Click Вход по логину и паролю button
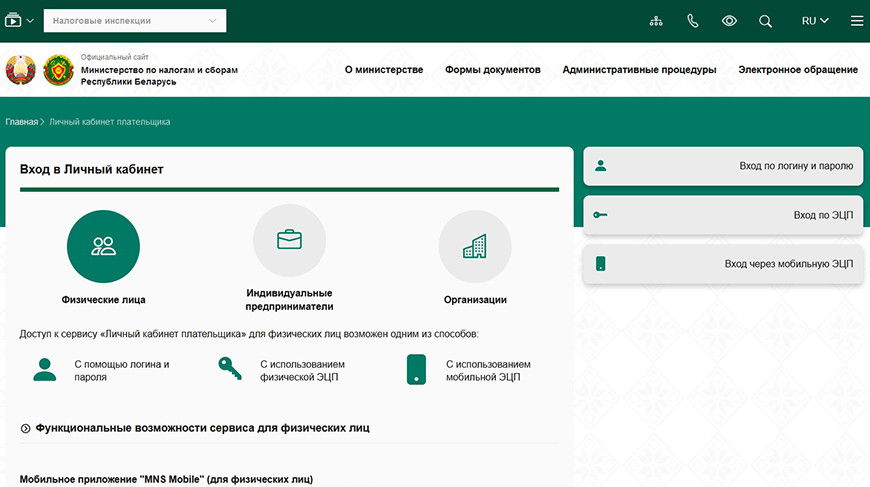The image size is (870, 487). coord(723,166)
